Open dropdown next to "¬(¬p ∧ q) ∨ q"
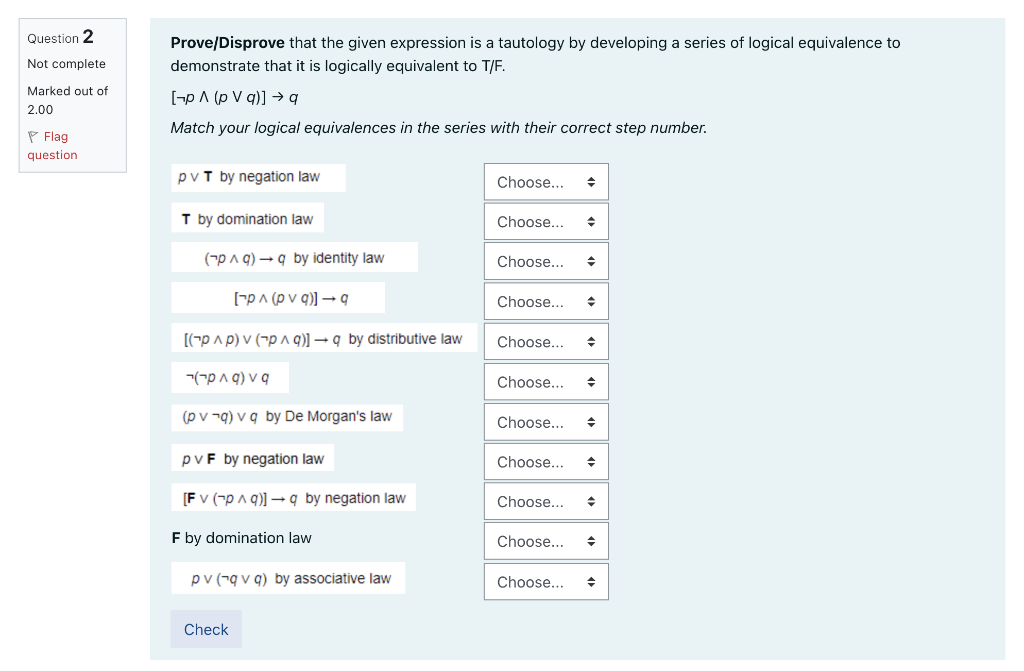Viewport: 1024px width, 671px height. [545, 381]
